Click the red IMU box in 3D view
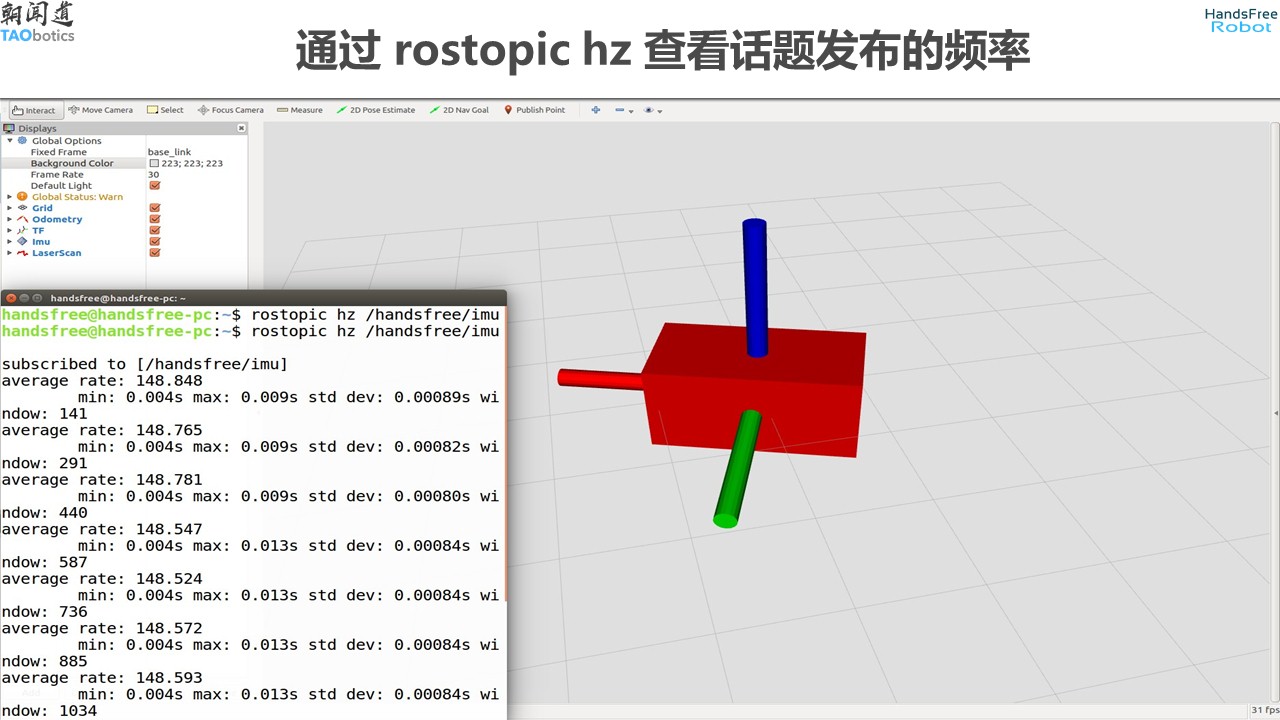The image size is (1280, 720). click(x=754, y=390)
